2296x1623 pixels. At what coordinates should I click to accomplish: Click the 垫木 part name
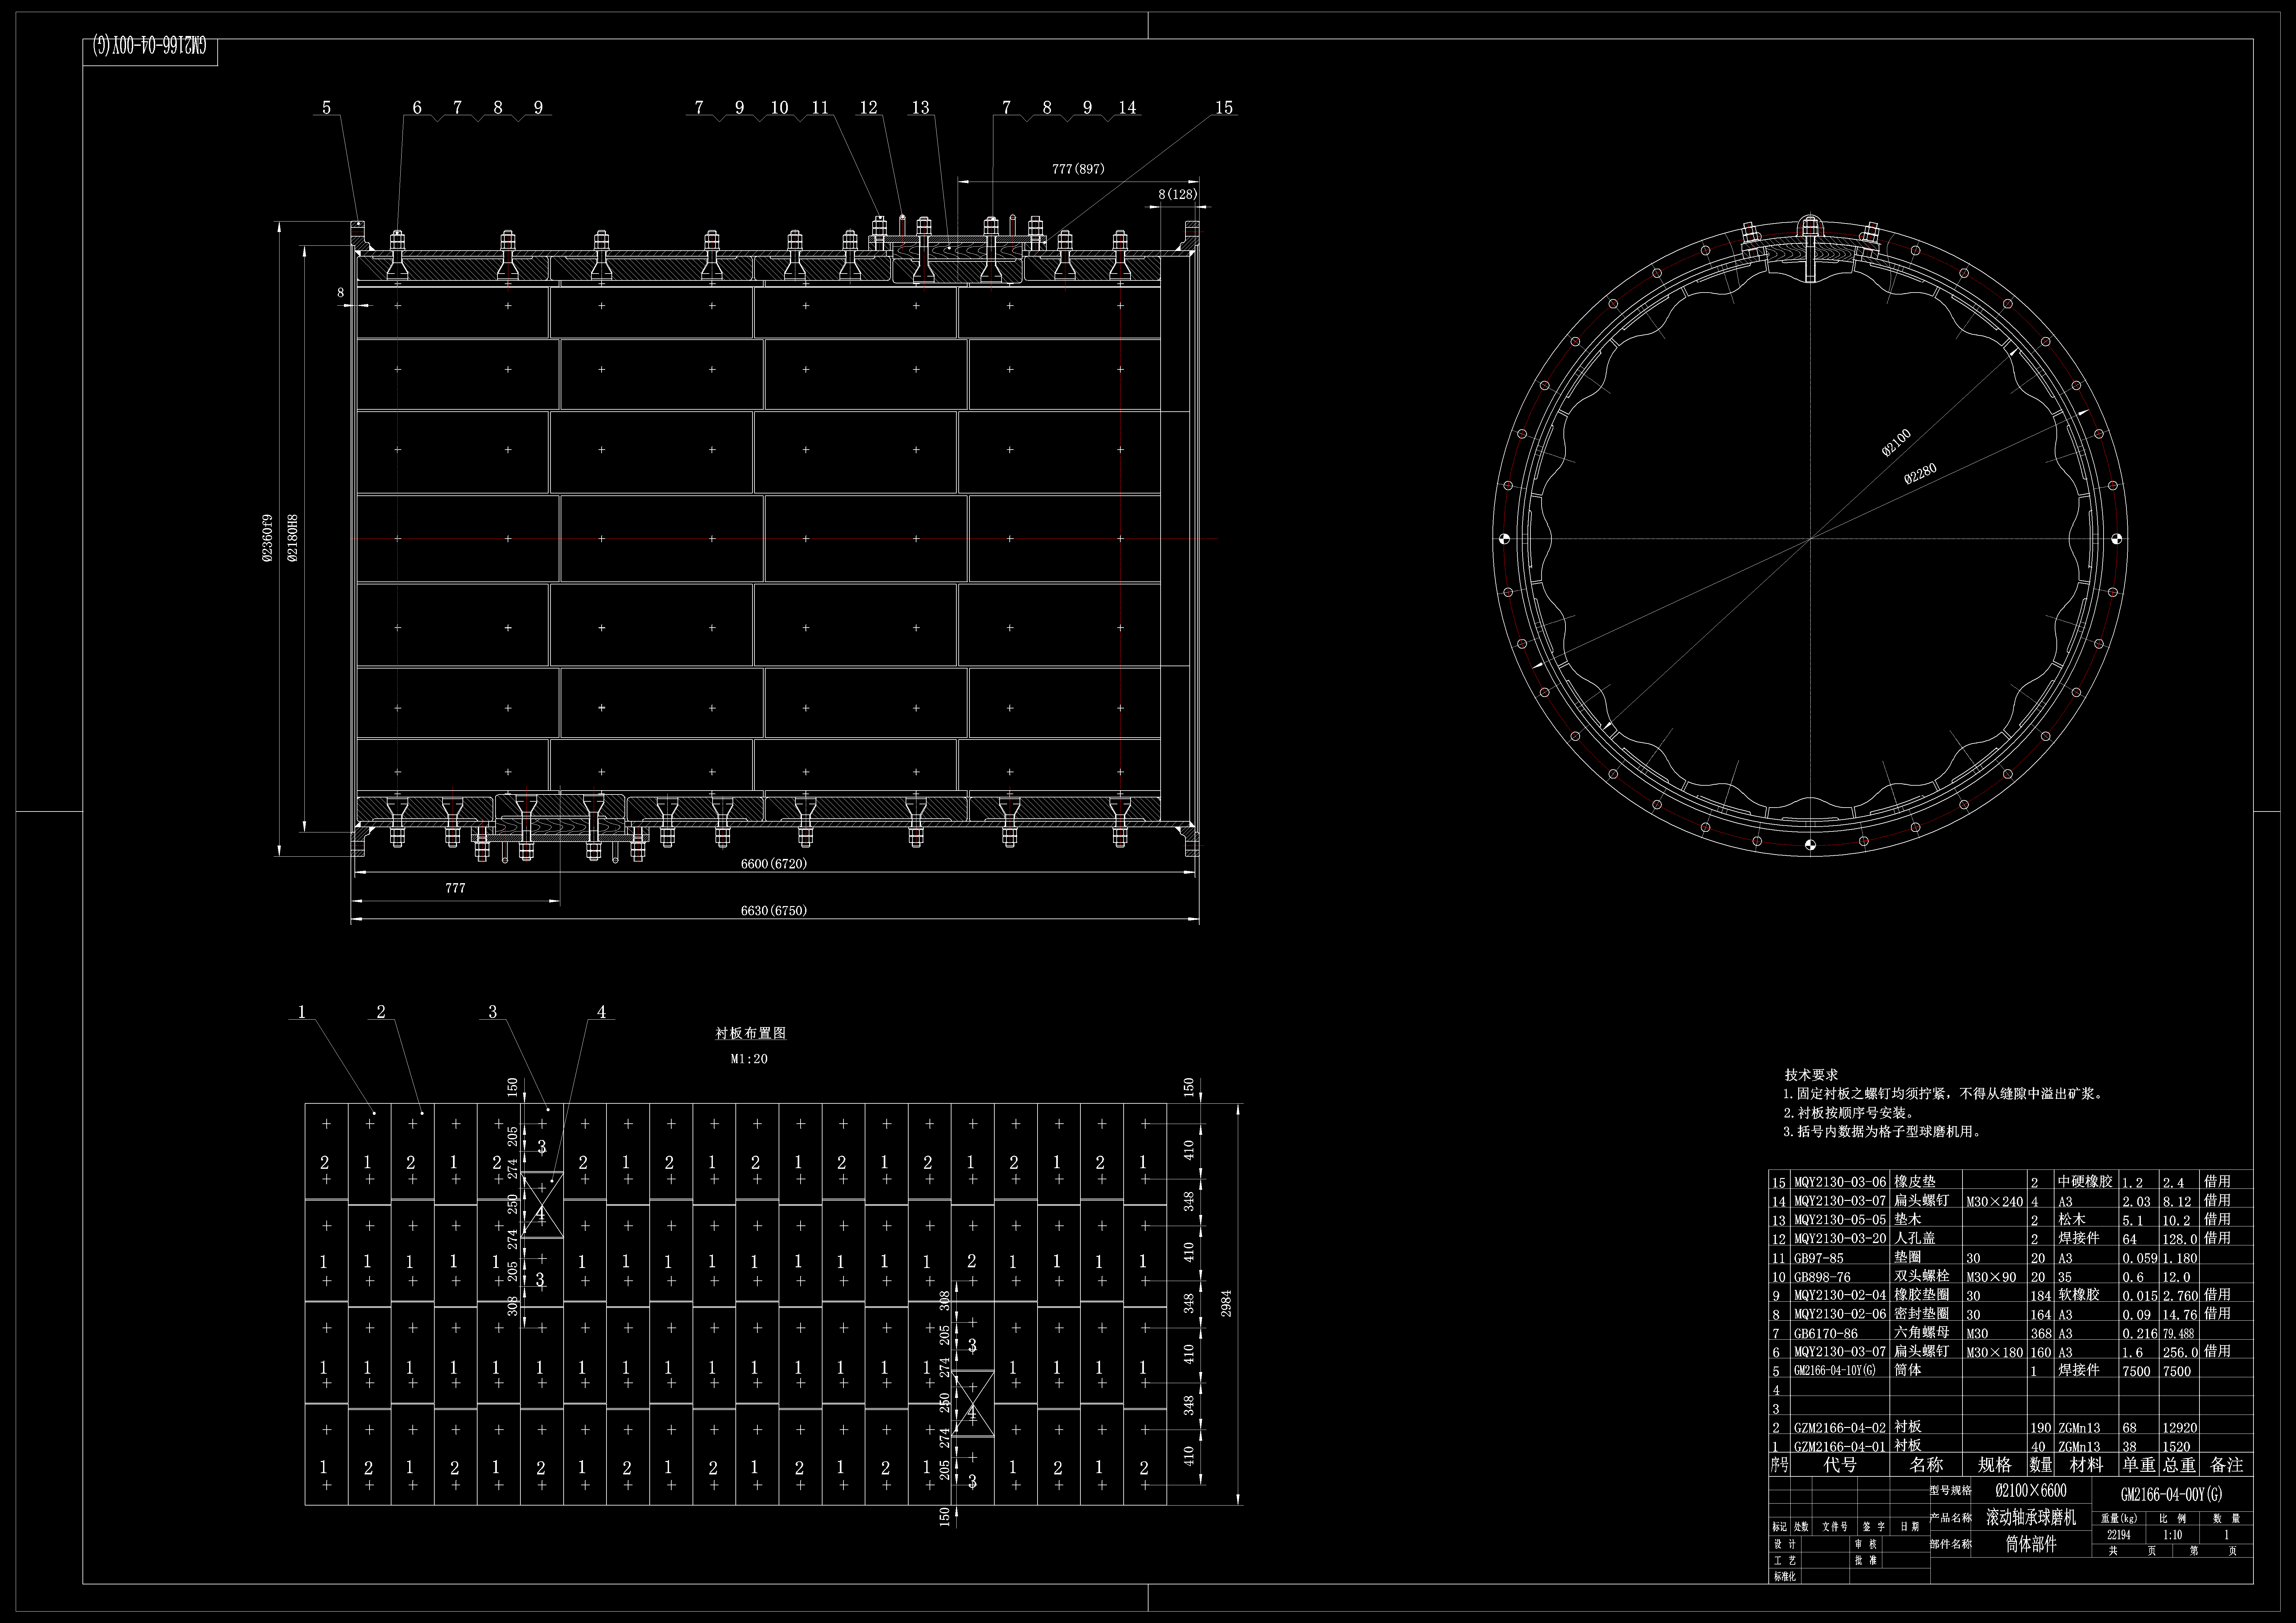coord(1908,1219)
